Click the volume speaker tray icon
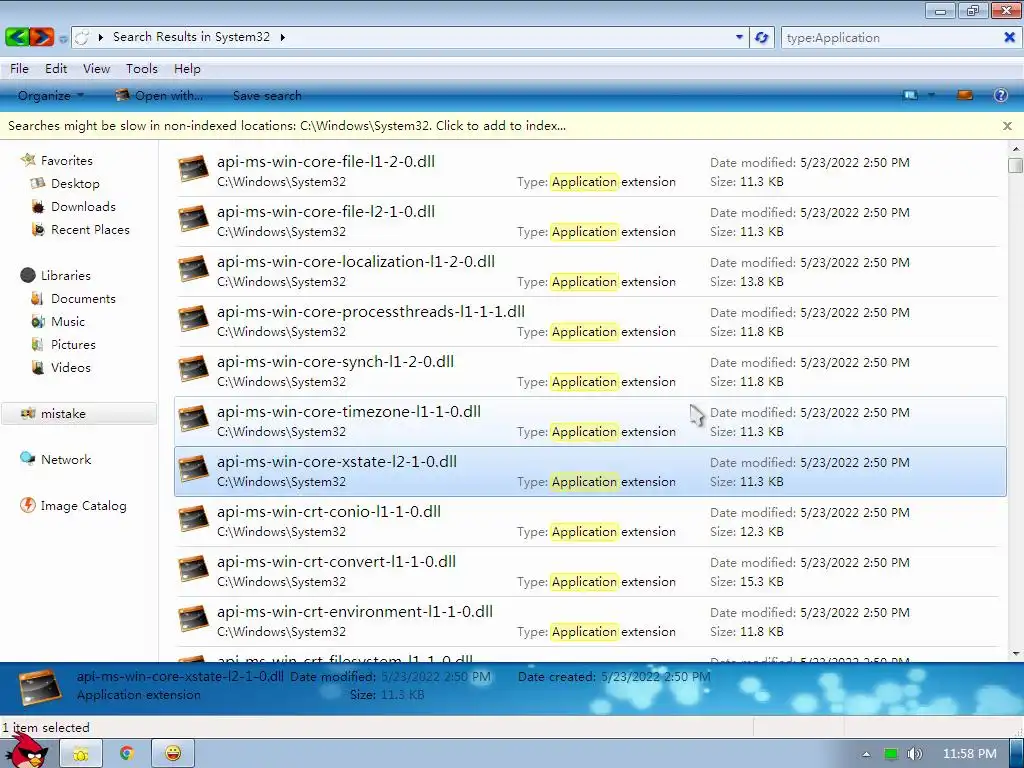This screenshot has width=1024, height=768. pyautogui.click(x=914, y=754)
